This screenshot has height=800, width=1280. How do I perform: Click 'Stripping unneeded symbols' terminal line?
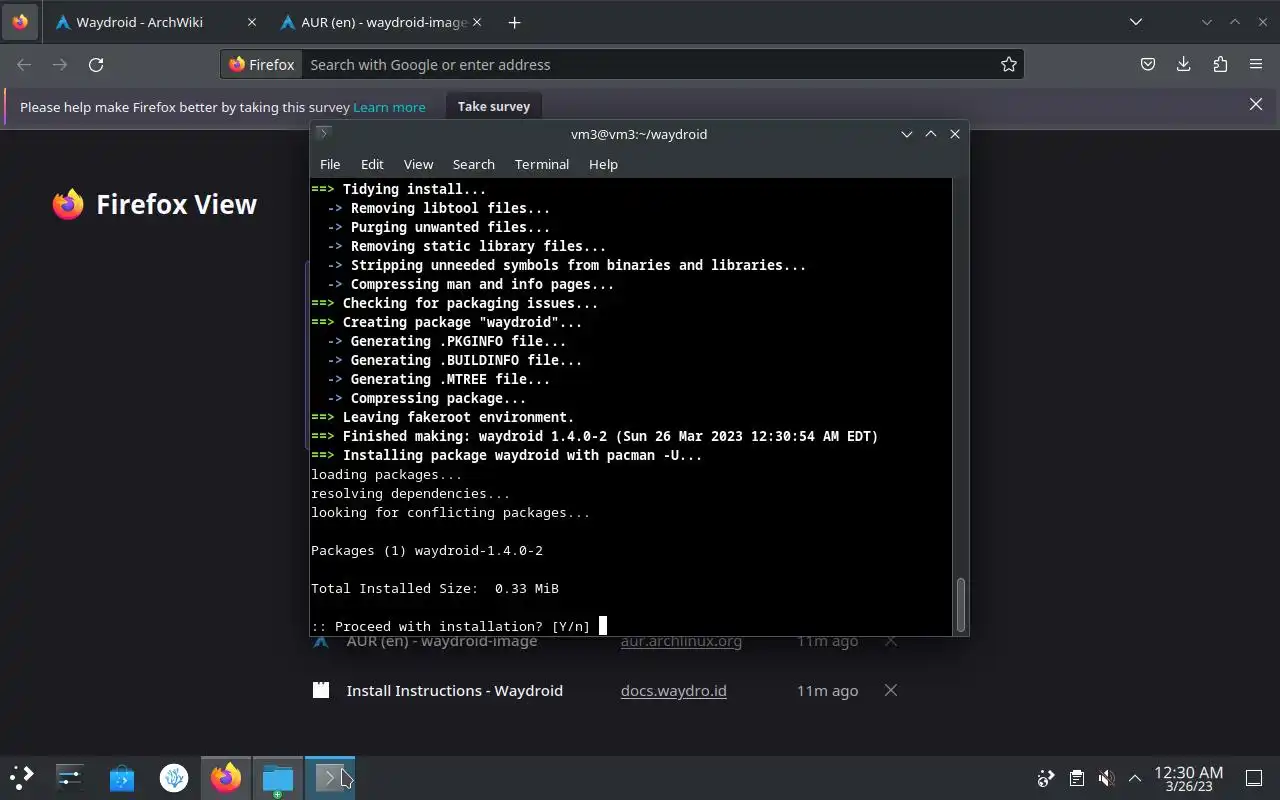[x=567, y=266]
